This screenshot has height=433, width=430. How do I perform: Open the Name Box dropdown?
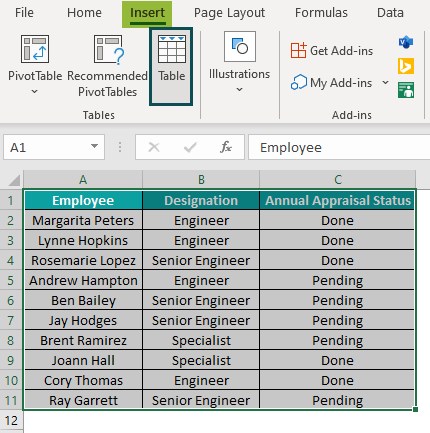(x=95, y=146)
